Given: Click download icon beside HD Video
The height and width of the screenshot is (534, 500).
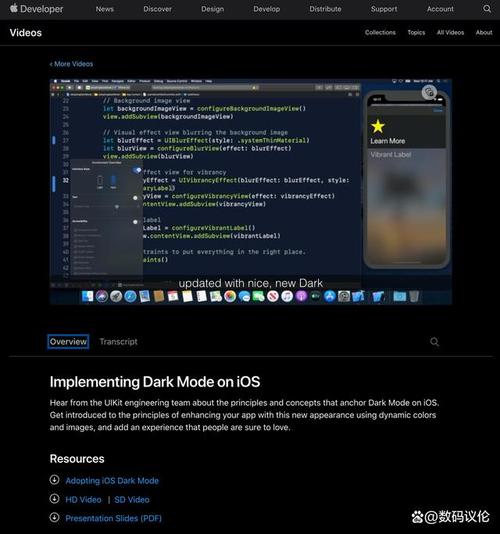Looking at the screenshot, I should [x=54, y=499].
